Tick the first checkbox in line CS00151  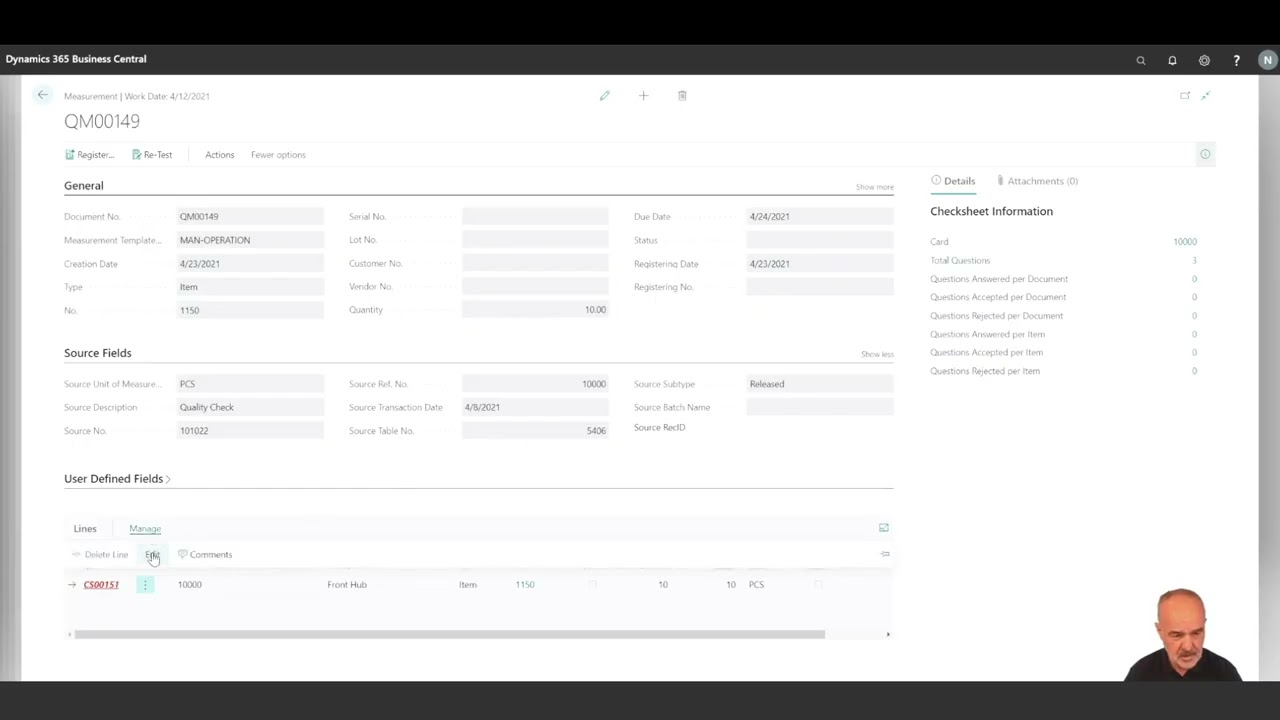[592, 585]
